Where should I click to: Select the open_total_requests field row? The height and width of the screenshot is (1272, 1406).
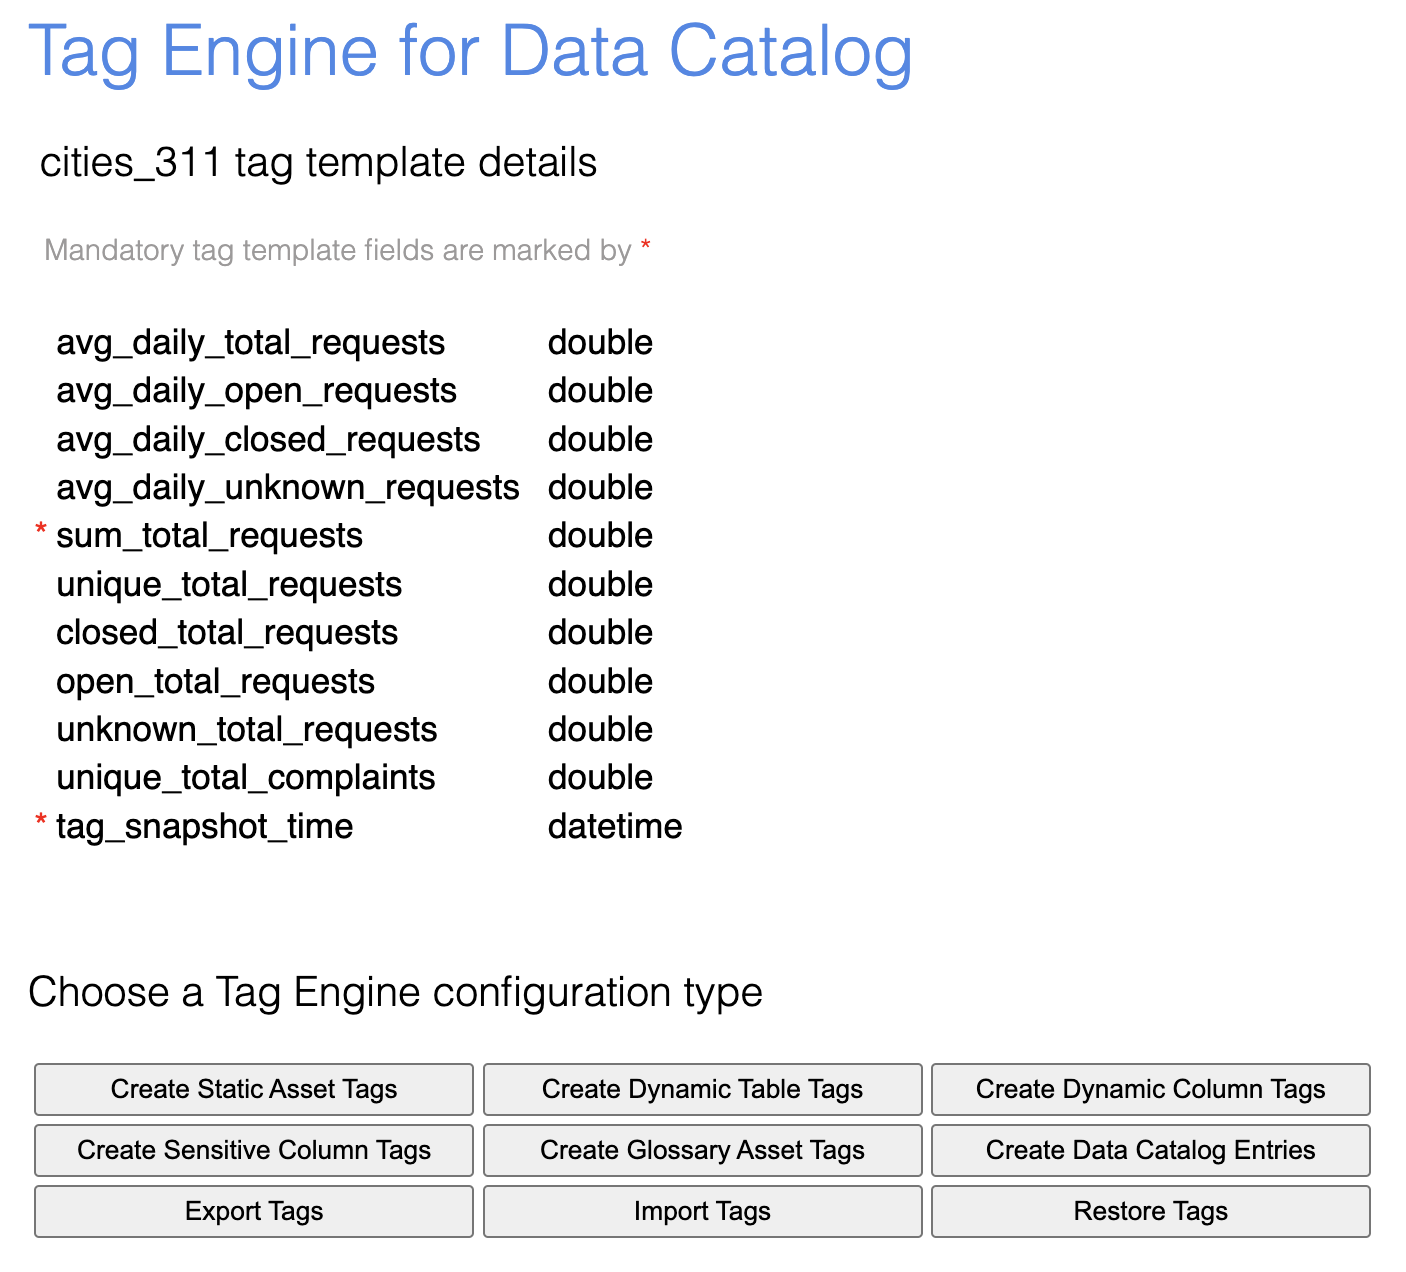pyautogui.click(x=215, y=681)
